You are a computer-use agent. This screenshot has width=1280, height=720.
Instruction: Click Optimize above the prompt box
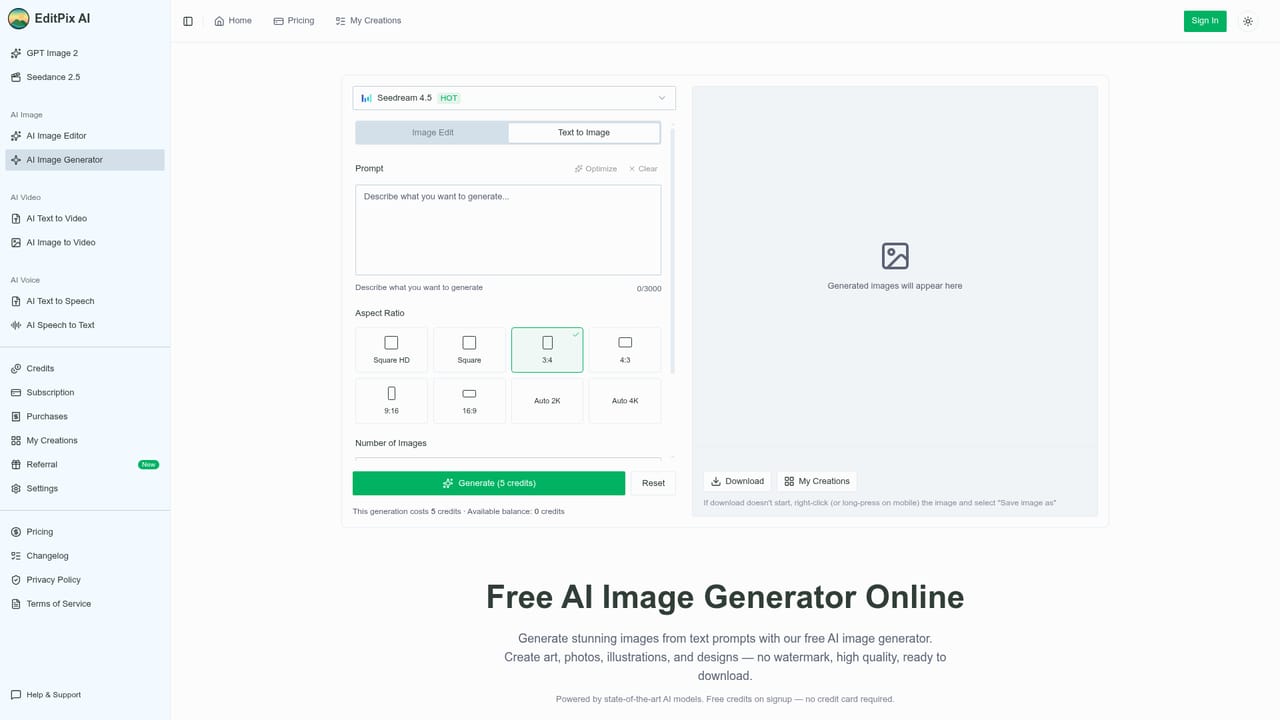pos(596,169)
